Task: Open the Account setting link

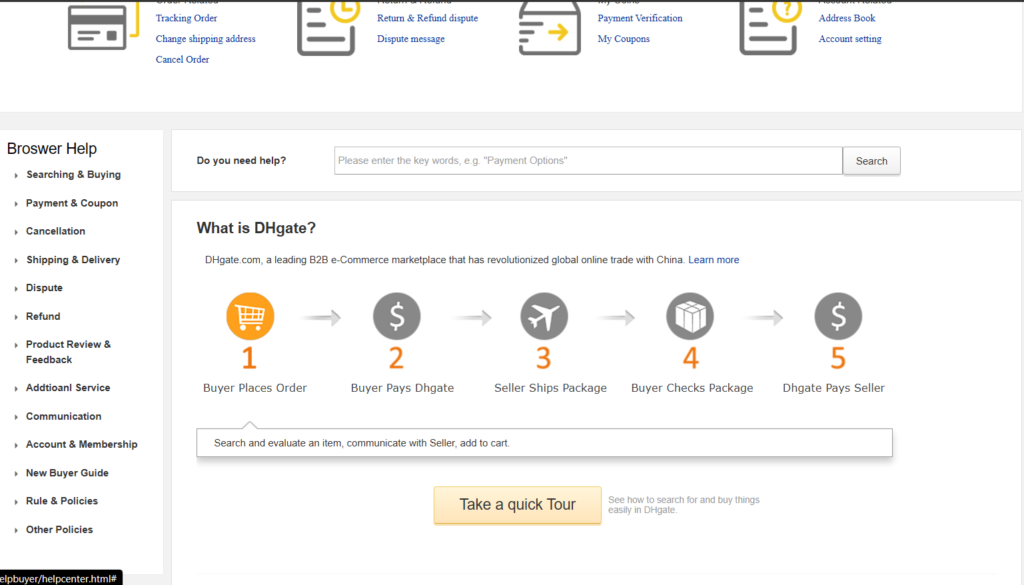Action: [850, 39]
